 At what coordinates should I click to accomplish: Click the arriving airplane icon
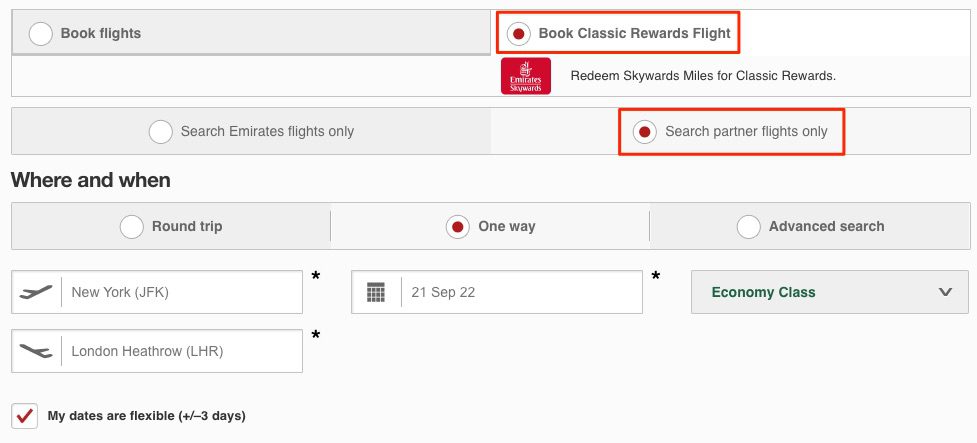(x=36, y=351)
